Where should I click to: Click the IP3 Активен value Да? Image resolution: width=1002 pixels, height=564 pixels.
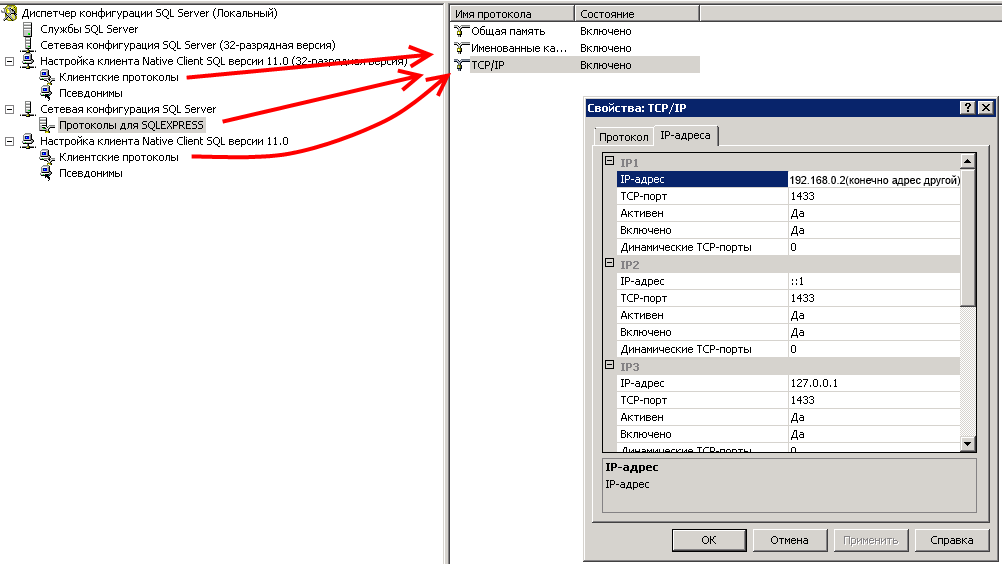[x=874, y=417]
